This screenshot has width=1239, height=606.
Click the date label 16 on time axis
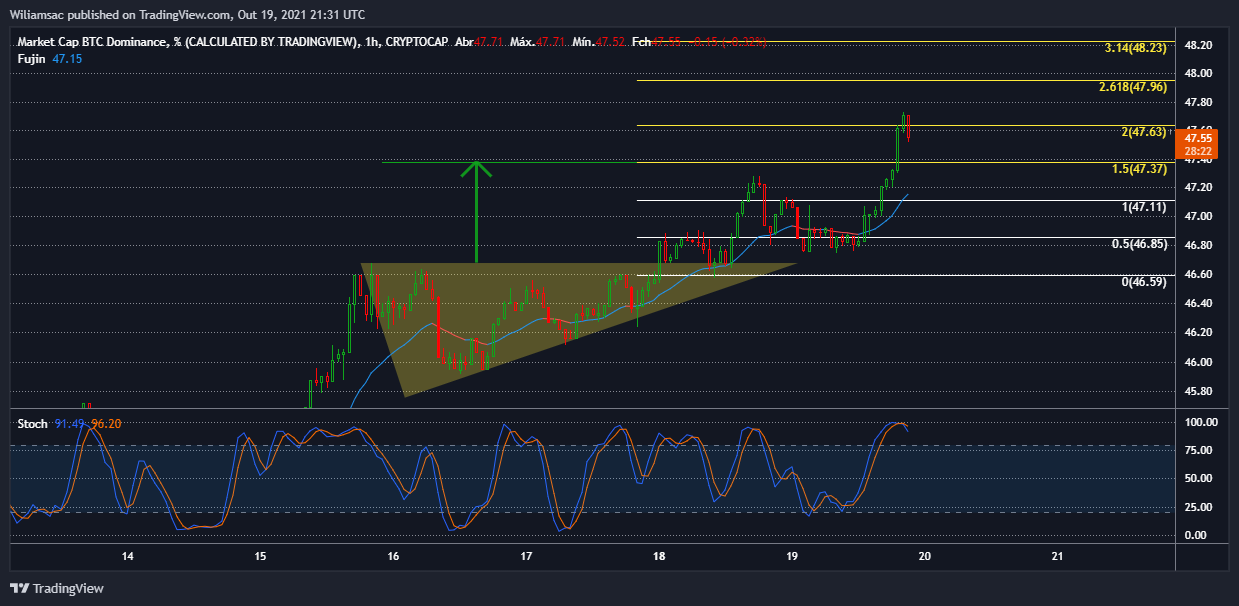point(393,557)
